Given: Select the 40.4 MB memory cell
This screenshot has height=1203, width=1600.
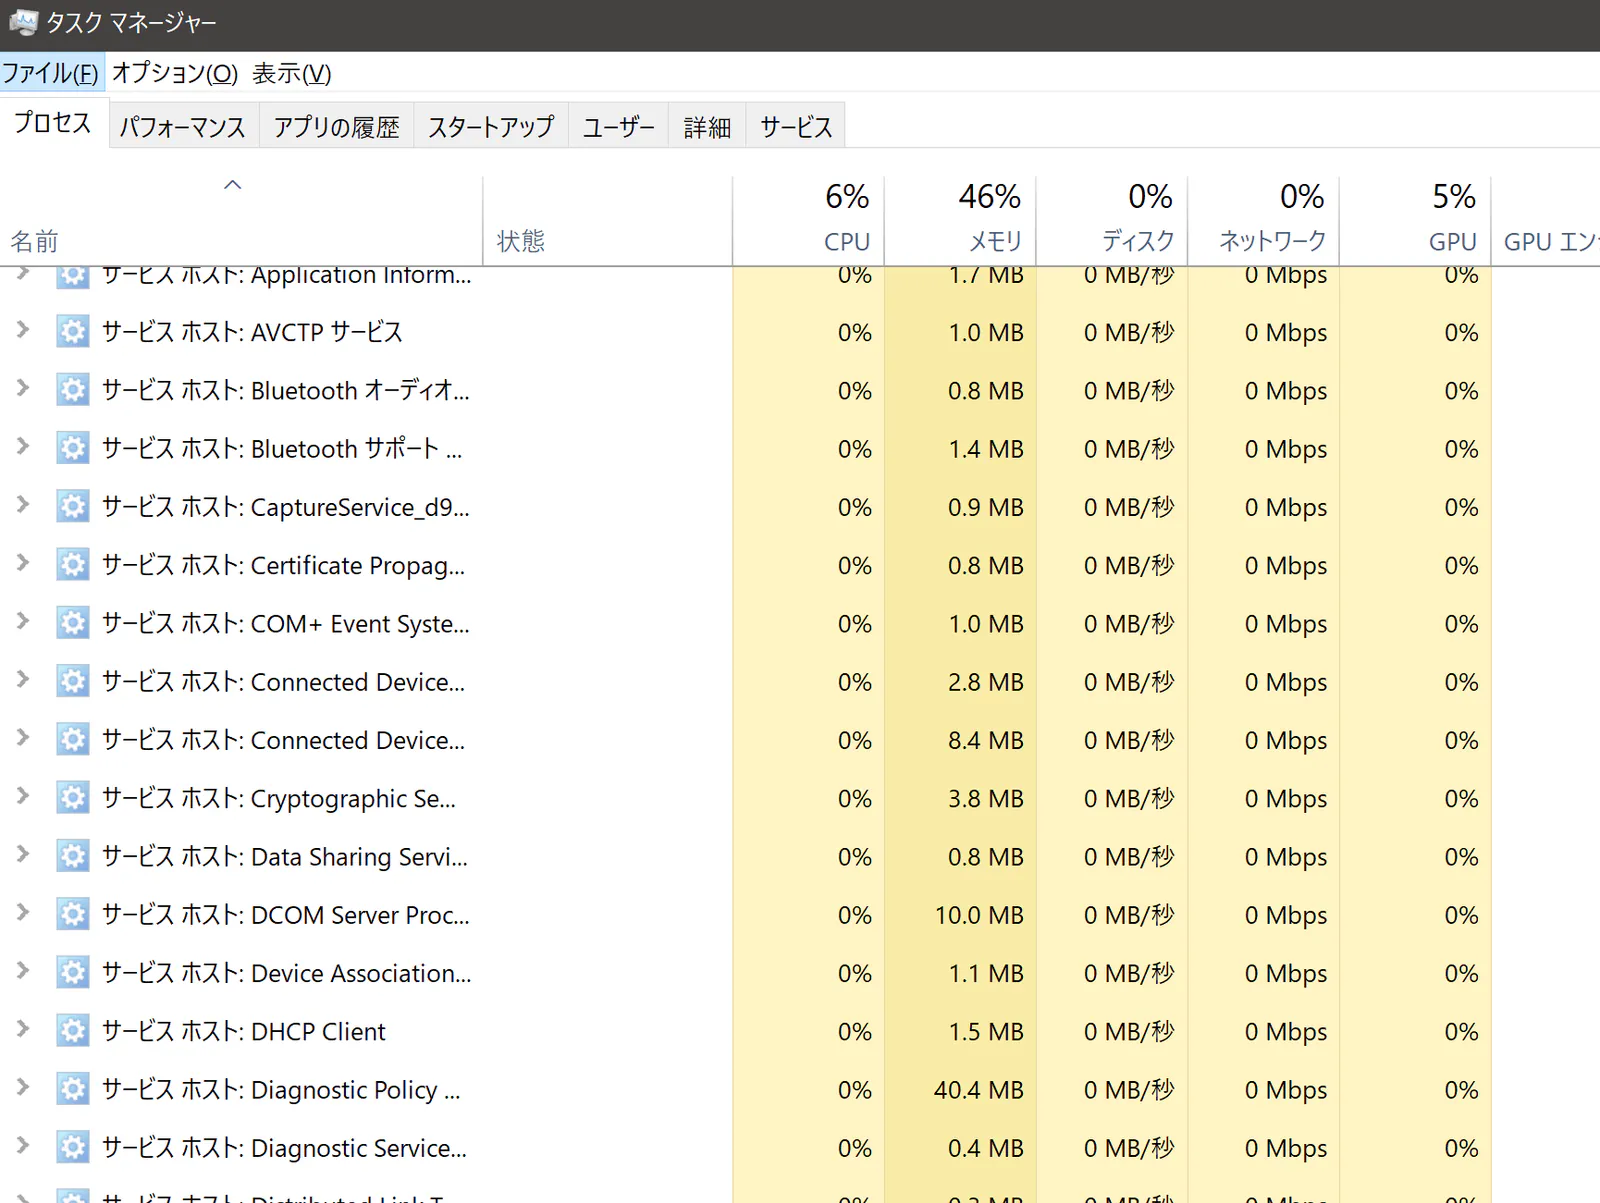Looking at the screenshot, I should pos(960,1089).
